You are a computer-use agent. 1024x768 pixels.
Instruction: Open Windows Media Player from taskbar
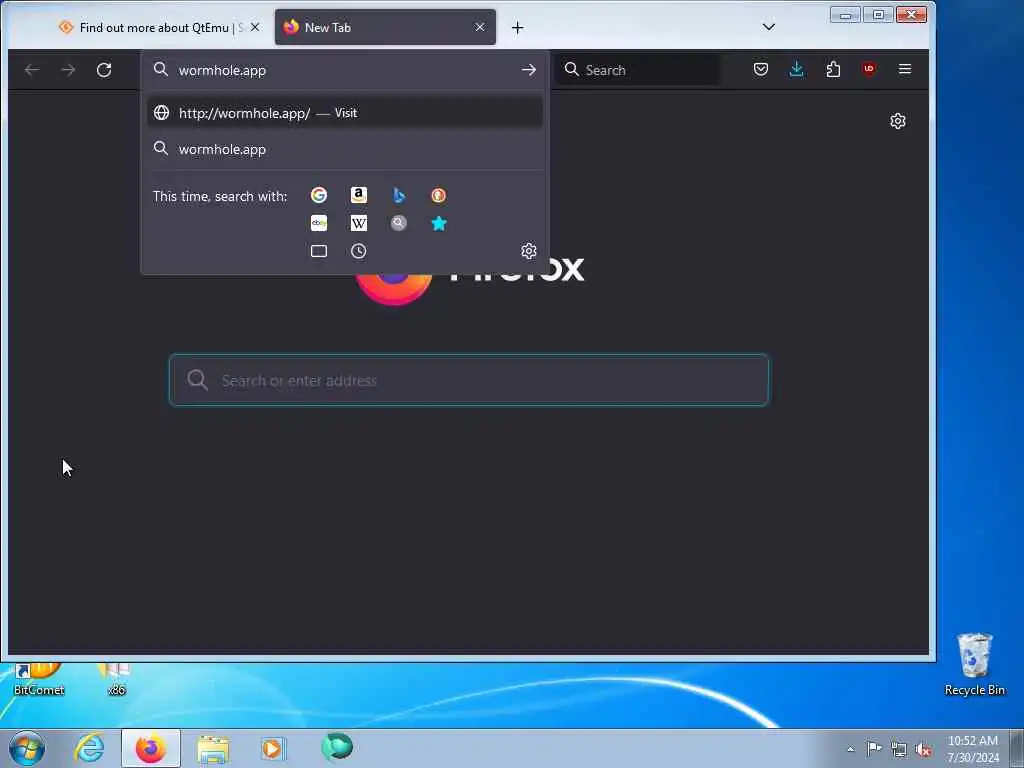click(x=274, y=748)
